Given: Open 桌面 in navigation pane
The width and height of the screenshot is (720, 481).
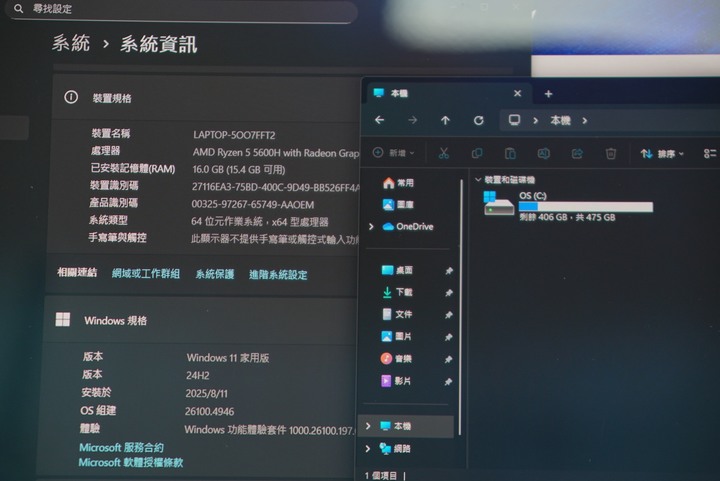Looking at the screenshot, I should click(x=397, y=270).
